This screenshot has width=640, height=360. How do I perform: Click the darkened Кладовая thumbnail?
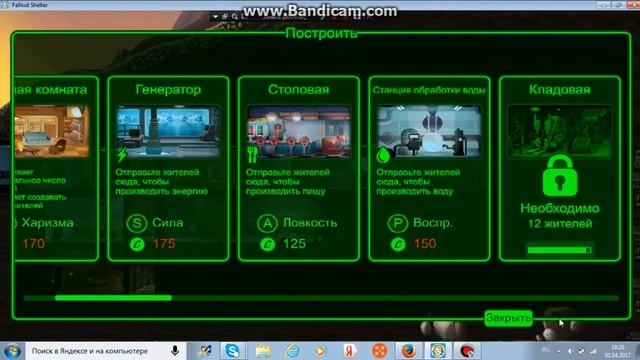[x=560, y=131]
